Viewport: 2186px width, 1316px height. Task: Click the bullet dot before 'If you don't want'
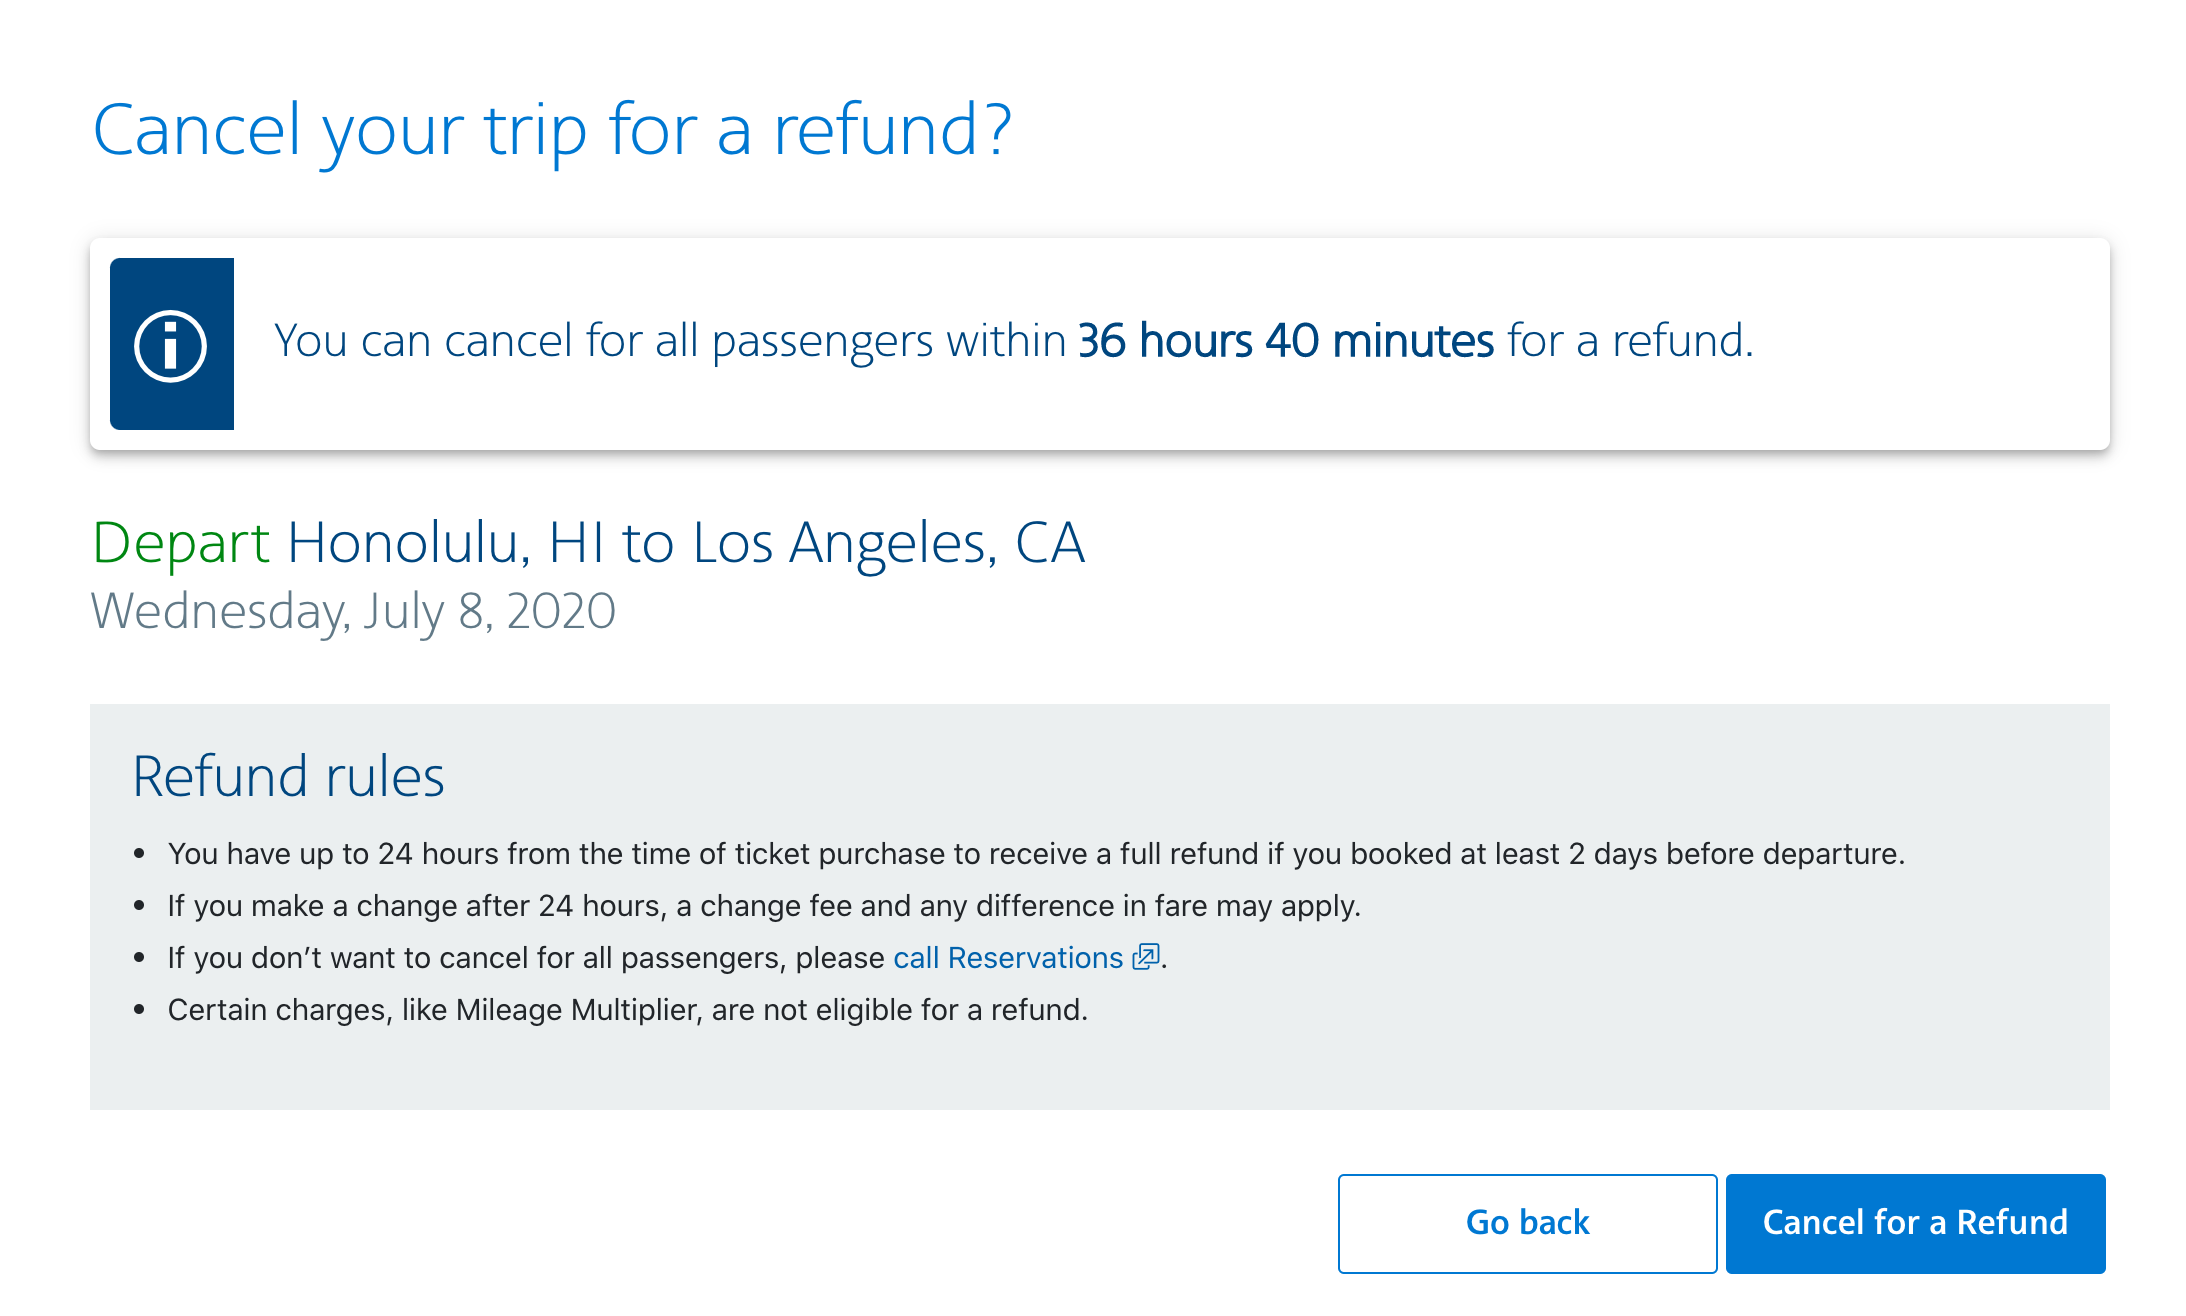(x=140, y=958)
